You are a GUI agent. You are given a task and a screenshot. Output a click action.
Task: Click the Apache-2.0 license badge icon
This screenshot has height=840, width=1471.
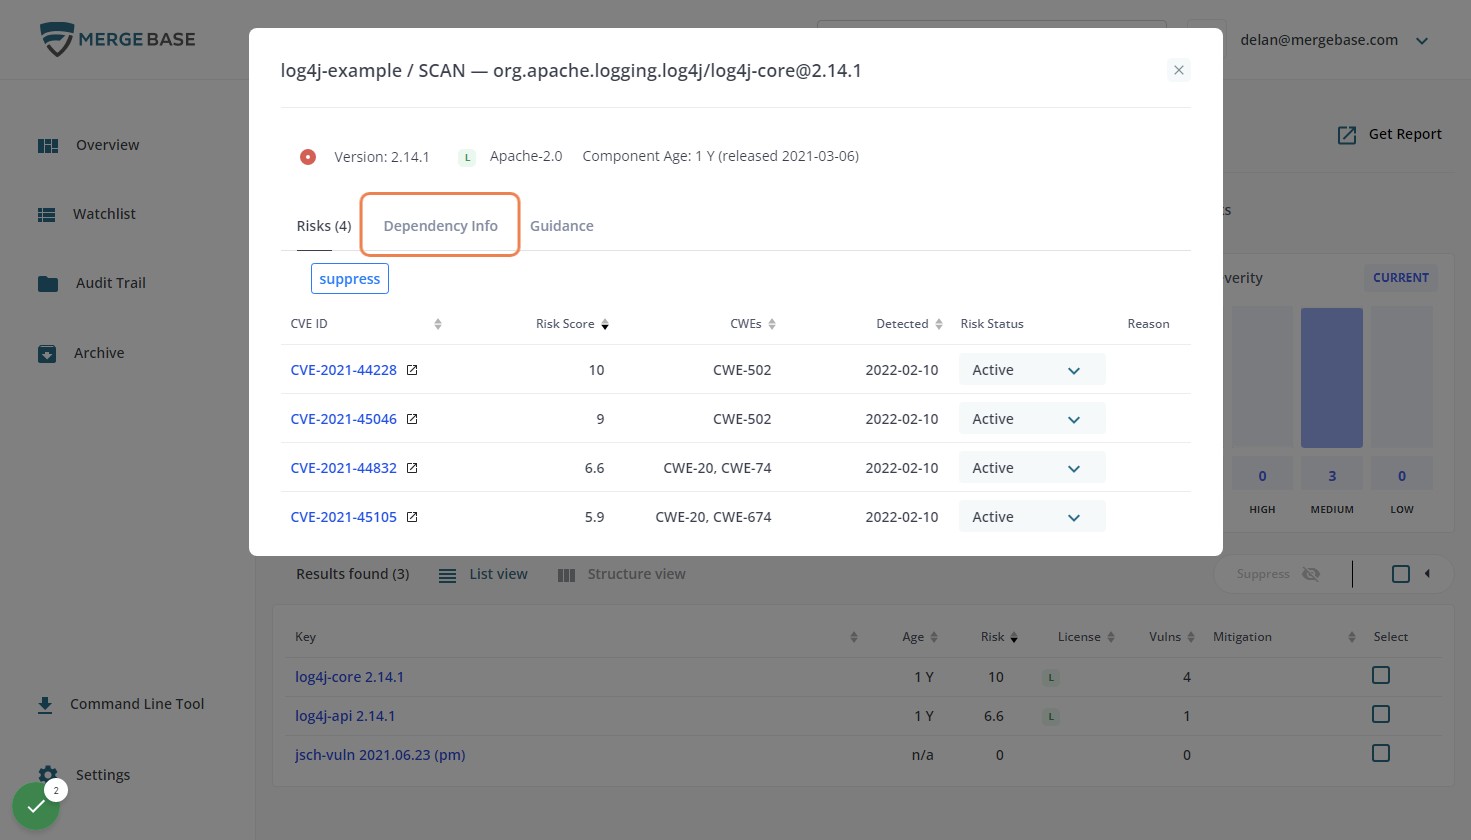[x=467, y=158]
